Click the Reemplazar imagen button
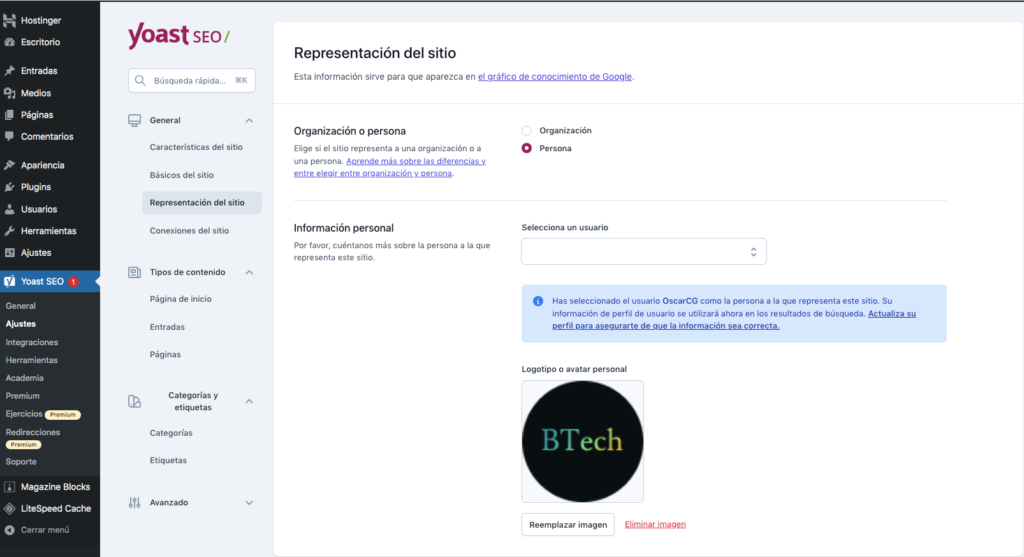This screenshot has height=557, width=1024. [x=567, y=525]
